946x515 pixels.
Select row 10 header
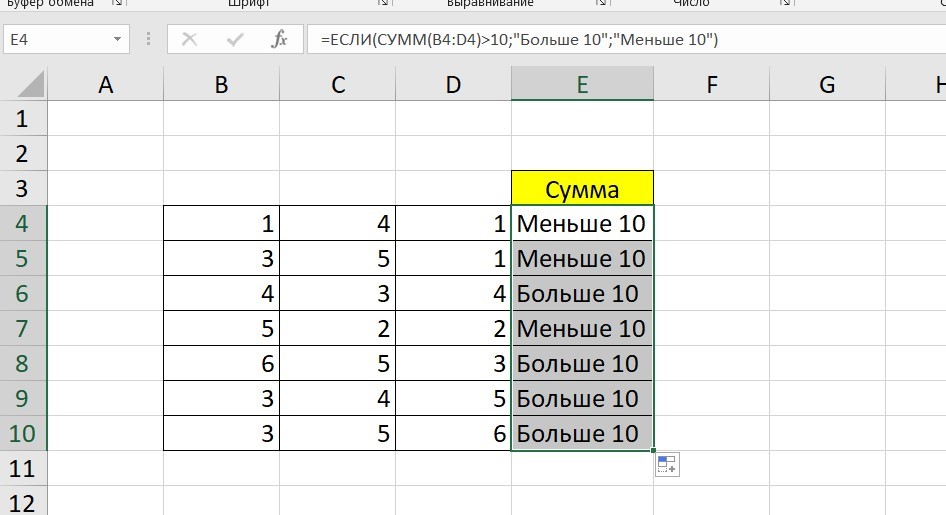point(22,434)
